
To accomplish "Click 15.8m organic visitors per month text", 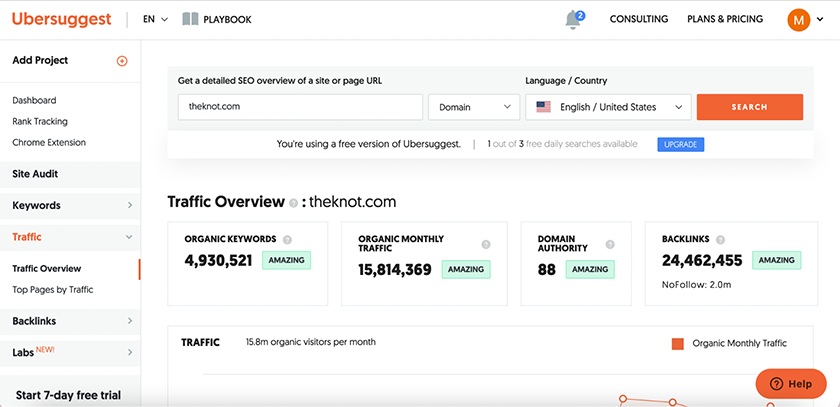I will (311, 342).
